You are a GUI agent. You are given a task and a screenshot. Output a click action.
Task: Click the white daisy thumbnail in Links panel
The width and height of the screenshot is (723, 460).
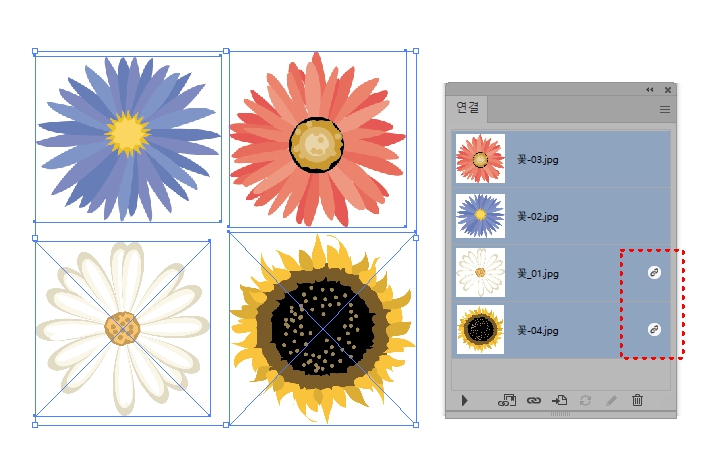tap(480, 272)
